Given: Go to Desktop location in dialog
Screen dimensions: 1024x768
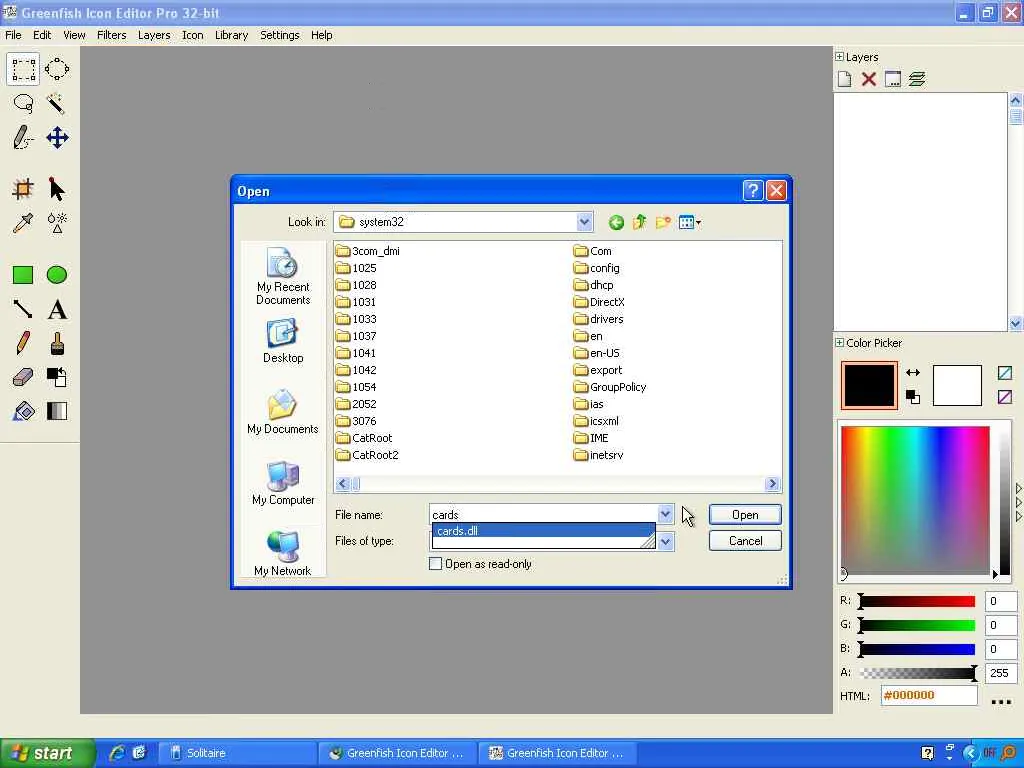Looking at the screenshot, I should pos(283,341).
